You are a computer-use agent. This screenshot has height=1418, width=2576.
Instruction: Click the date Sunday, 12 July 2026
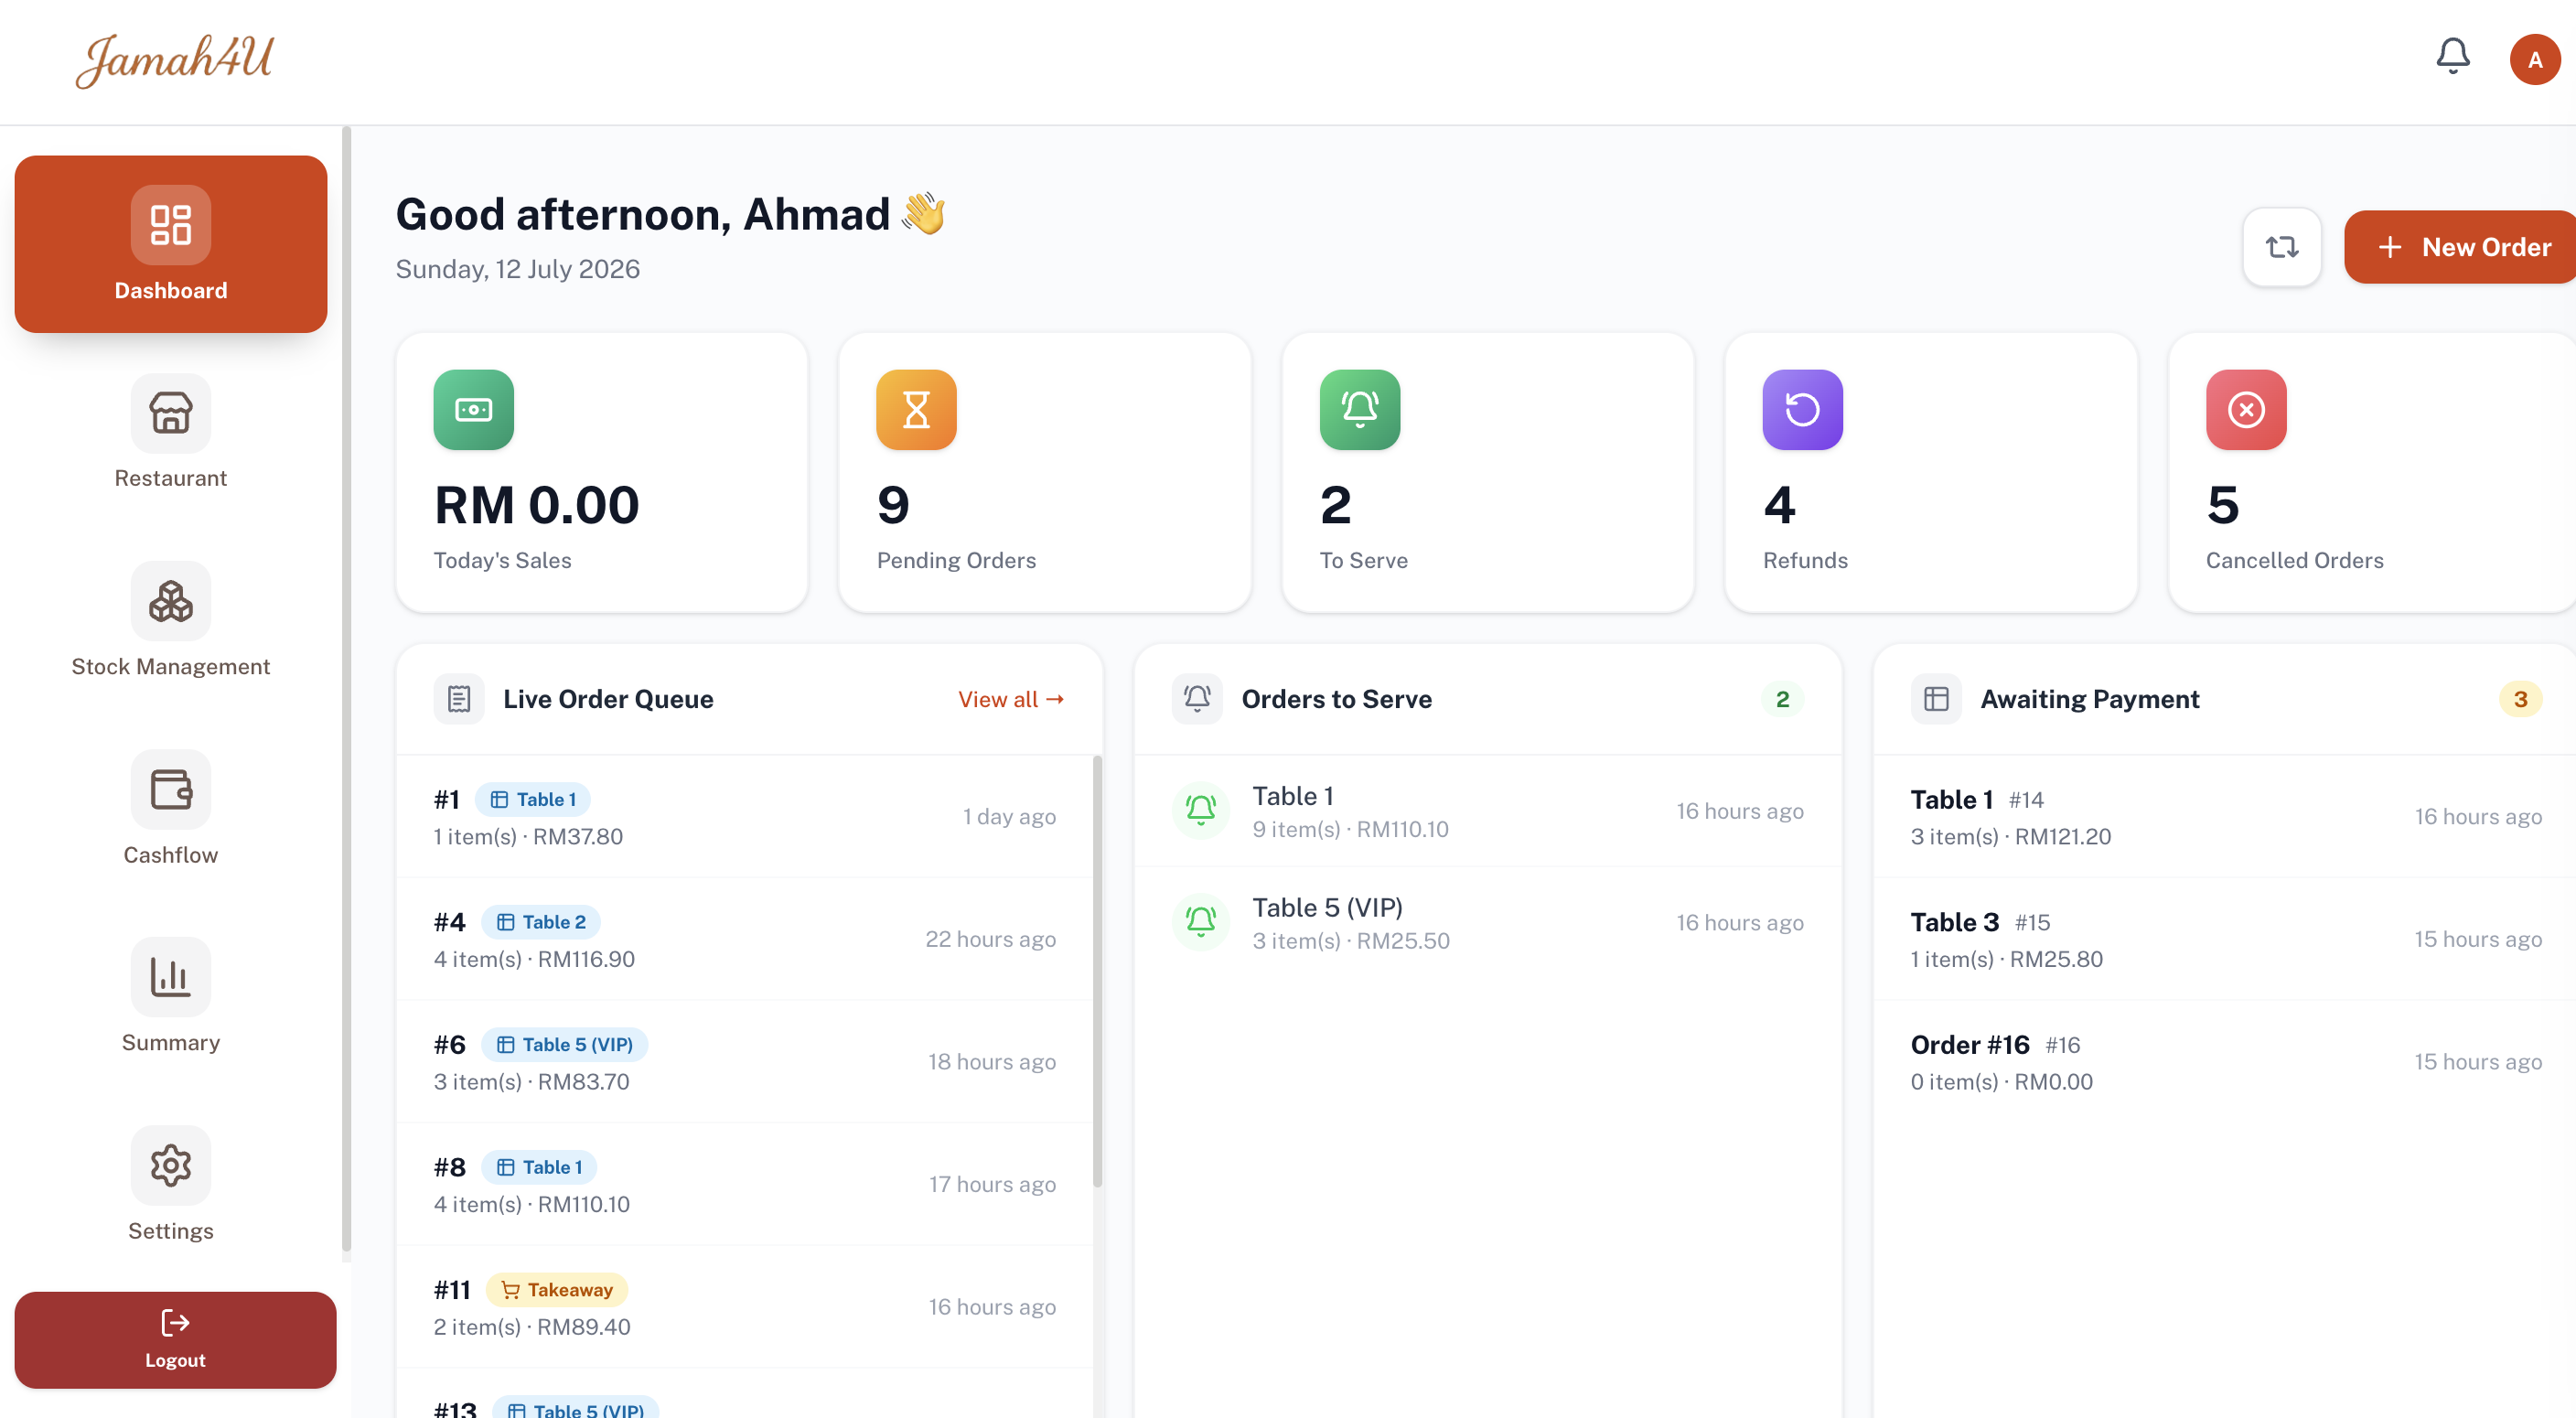tap(518, 269)
